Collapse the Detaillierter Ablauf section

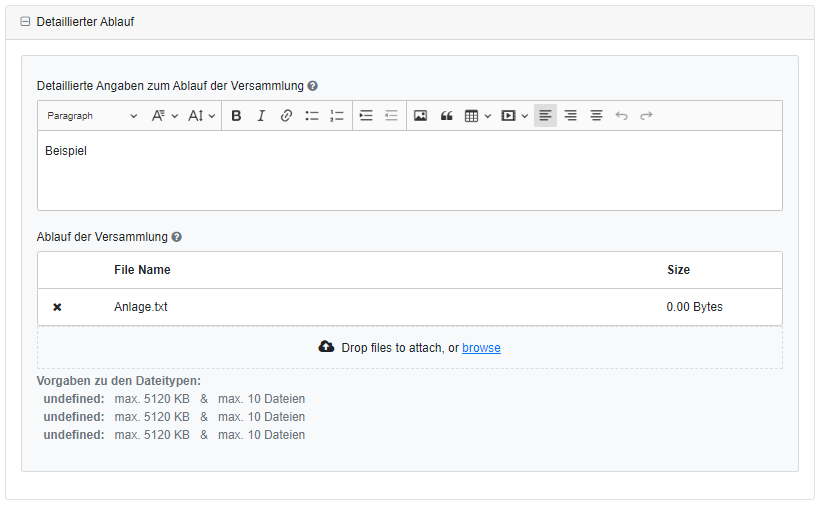click(25, 22)
